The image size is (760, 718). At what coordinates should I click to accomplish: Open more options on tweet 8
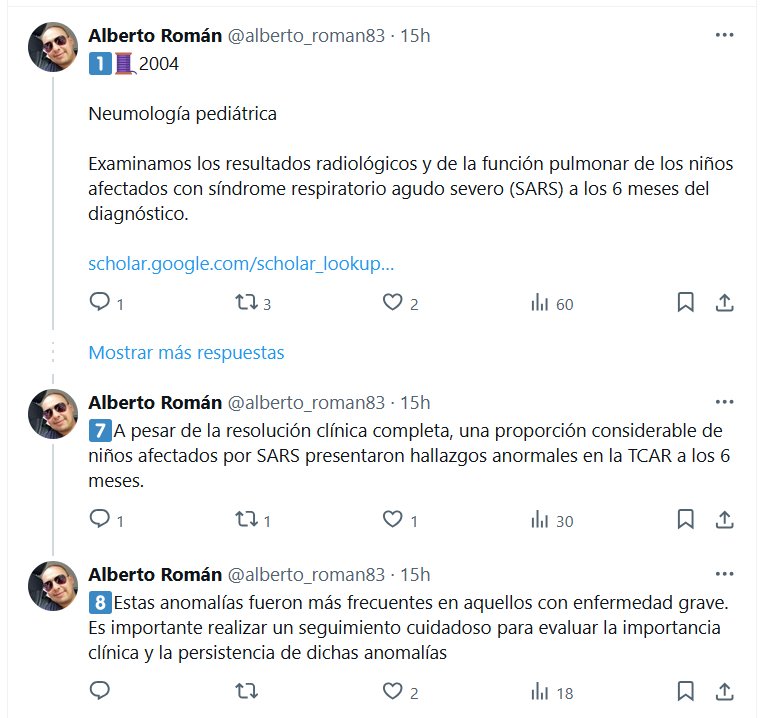pos(726,574)
